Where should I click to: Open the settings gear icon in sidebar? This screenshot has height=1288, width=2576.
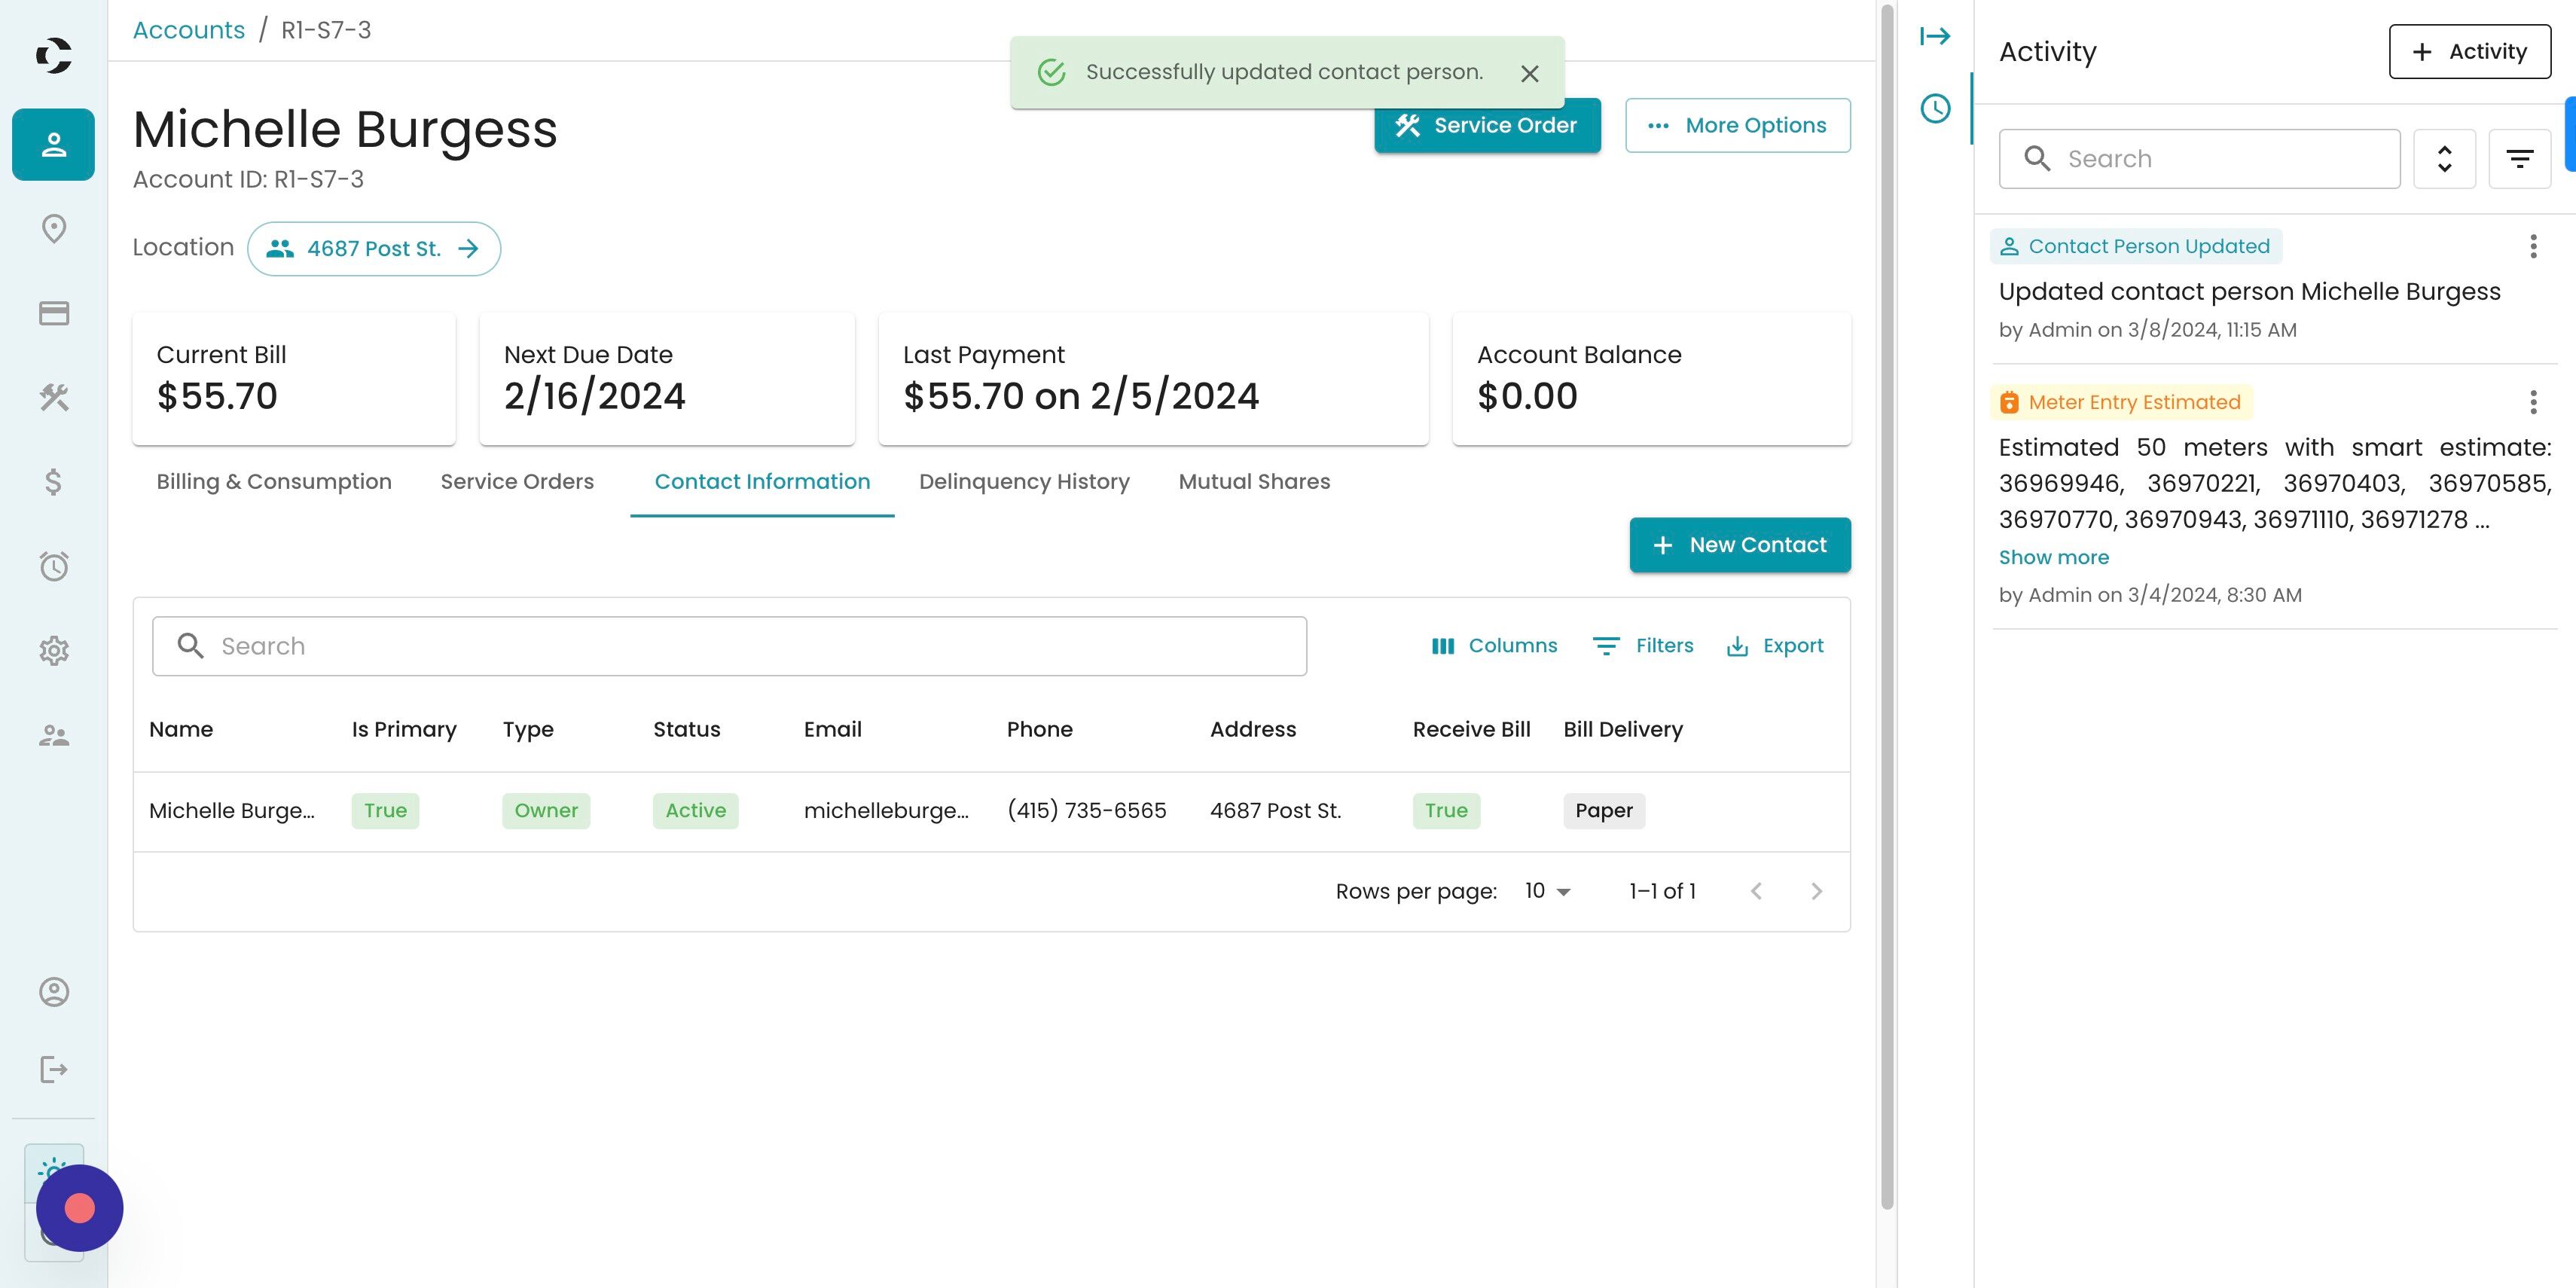[x=53, y=651]
